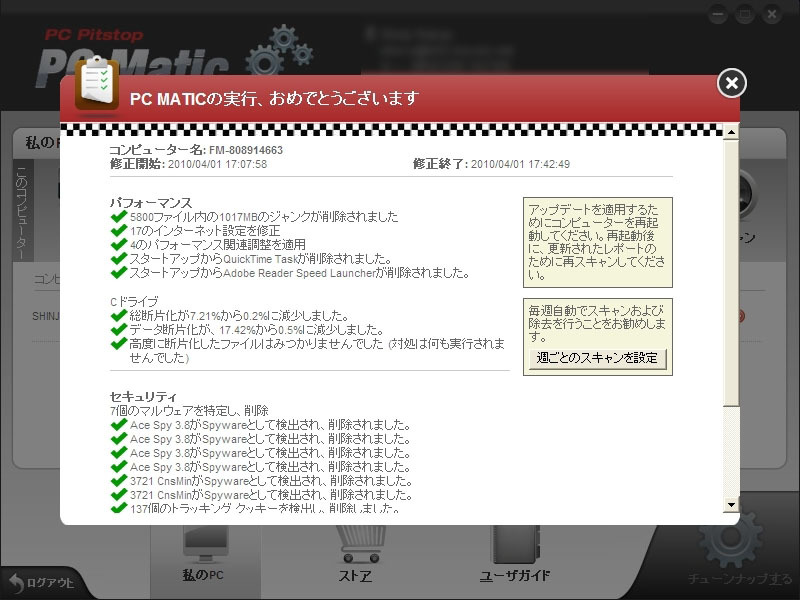This screenshot has width=800, height=600.
Task: Click the 1017MB junk deleted result line
Action: 264,217
